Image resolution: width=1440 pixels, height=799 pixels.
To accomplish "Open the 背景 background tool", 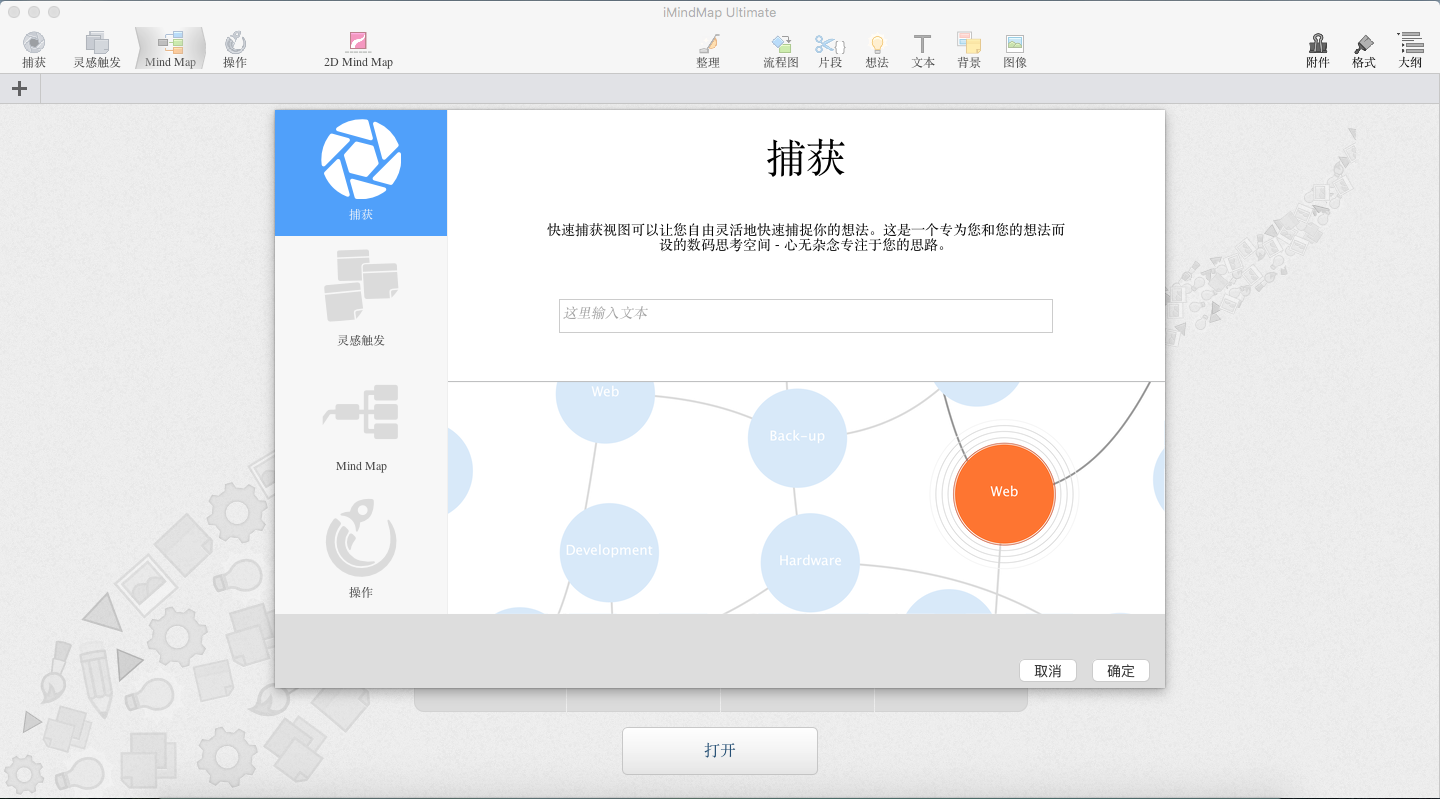I will click(x=969, y=50).
